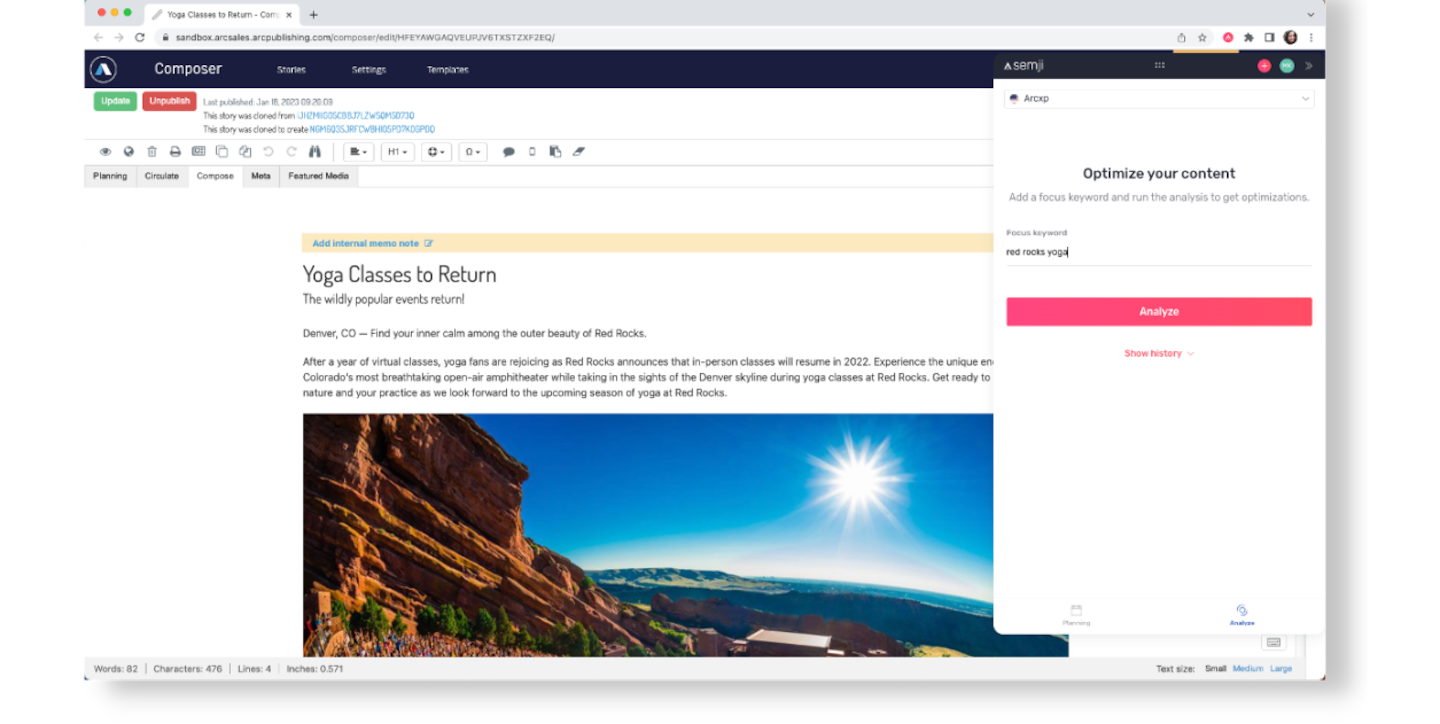Select the mobile preview icon
The image size is (1440, 724).
[x=533, y=151]
